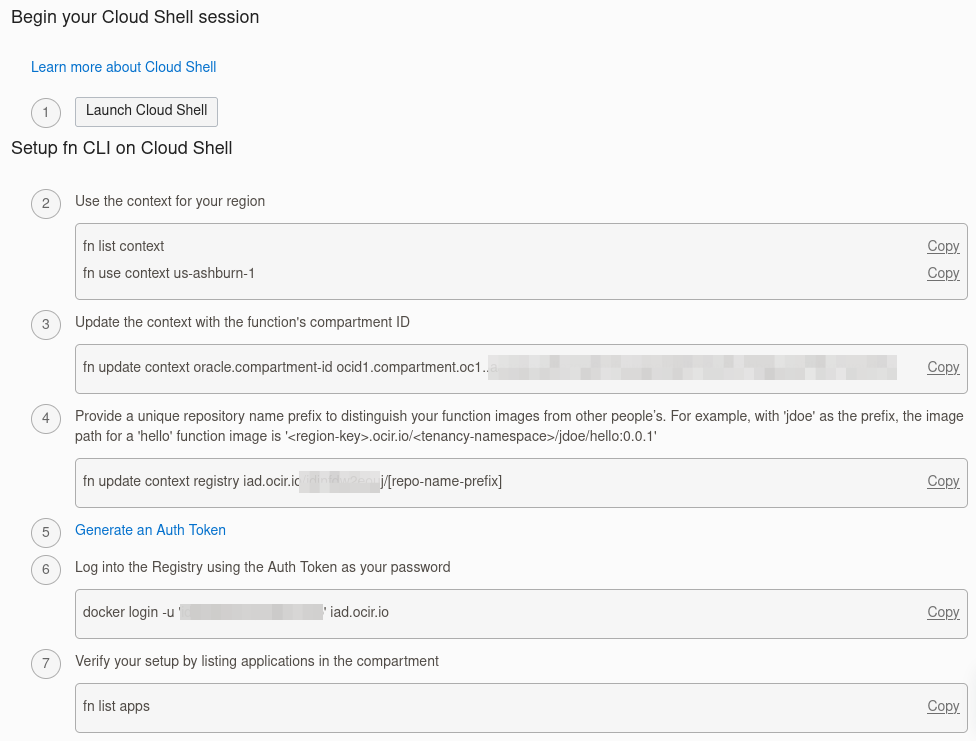The image size is (976, 741).
Task: Copy the docker login command
Action: tap(943, 612)
